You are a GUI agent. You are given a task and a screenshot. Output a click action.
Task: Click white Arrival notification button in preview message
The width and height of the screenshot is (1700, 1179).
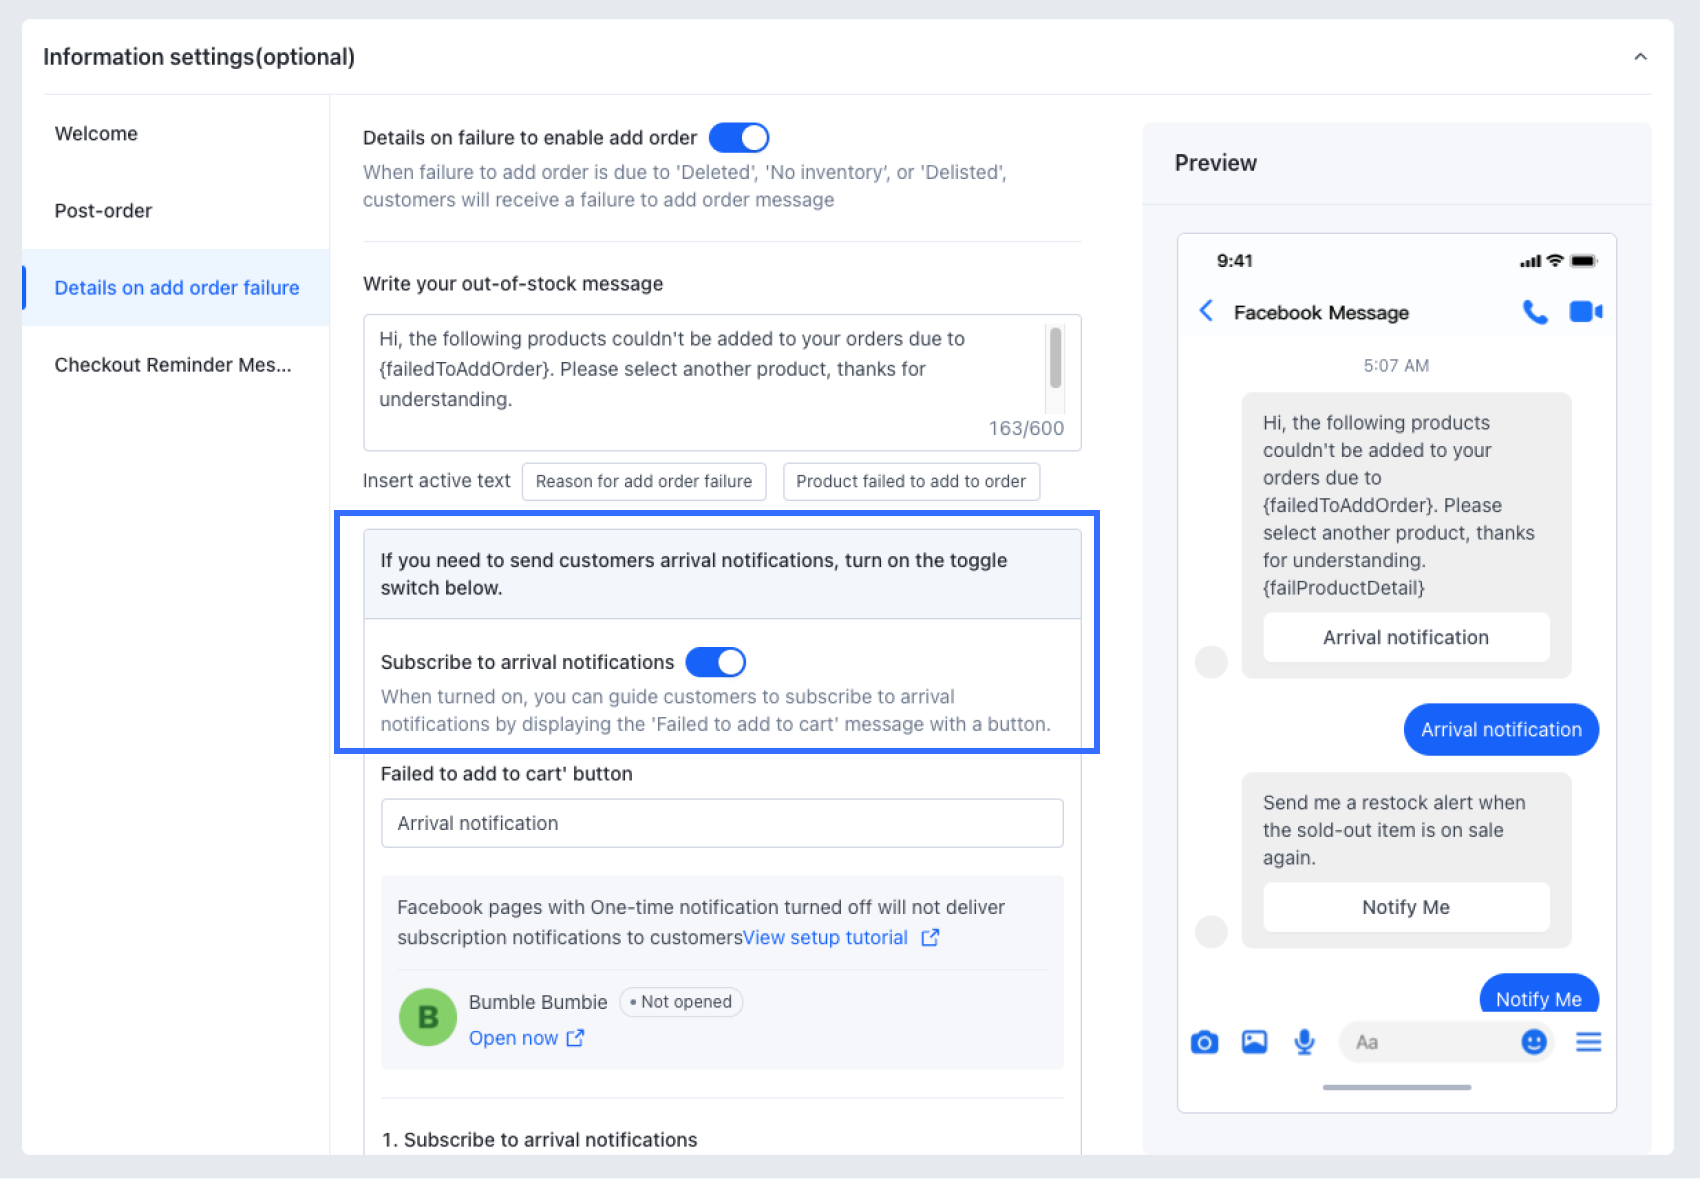1406,638
